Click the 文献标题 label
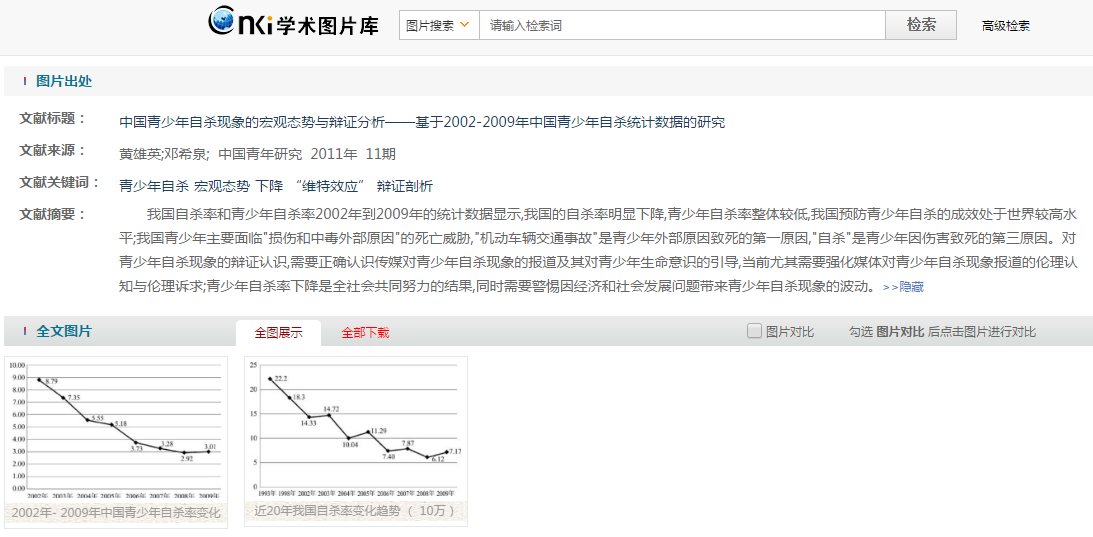 click(x=52, y=118)
